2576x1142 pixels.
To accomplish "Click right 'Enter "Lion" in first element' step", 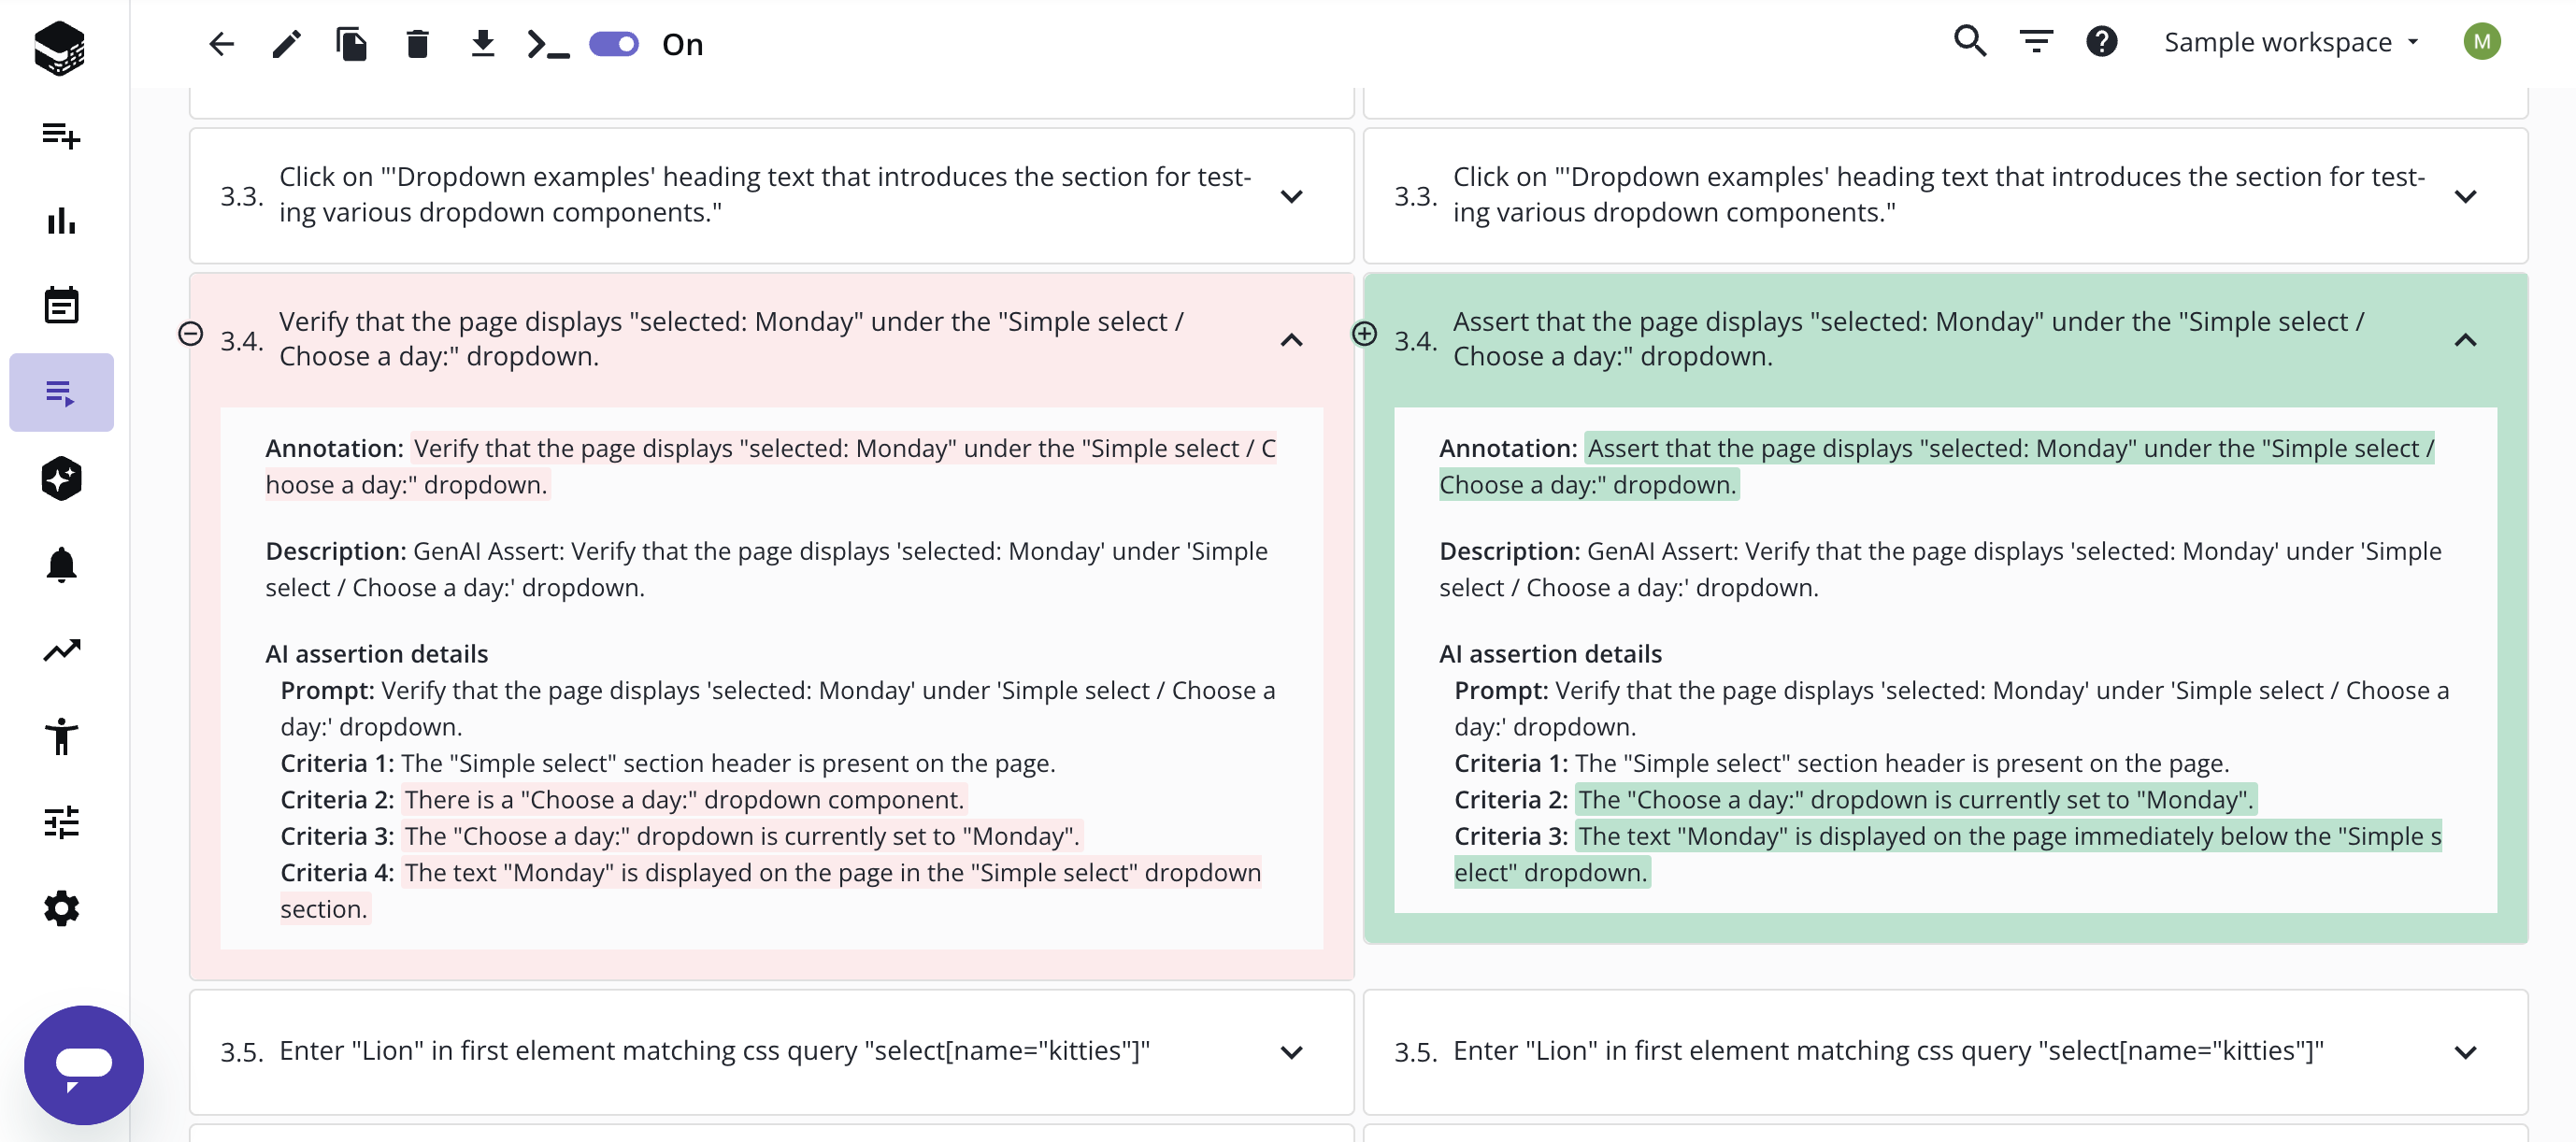I will (1888, 1050).
